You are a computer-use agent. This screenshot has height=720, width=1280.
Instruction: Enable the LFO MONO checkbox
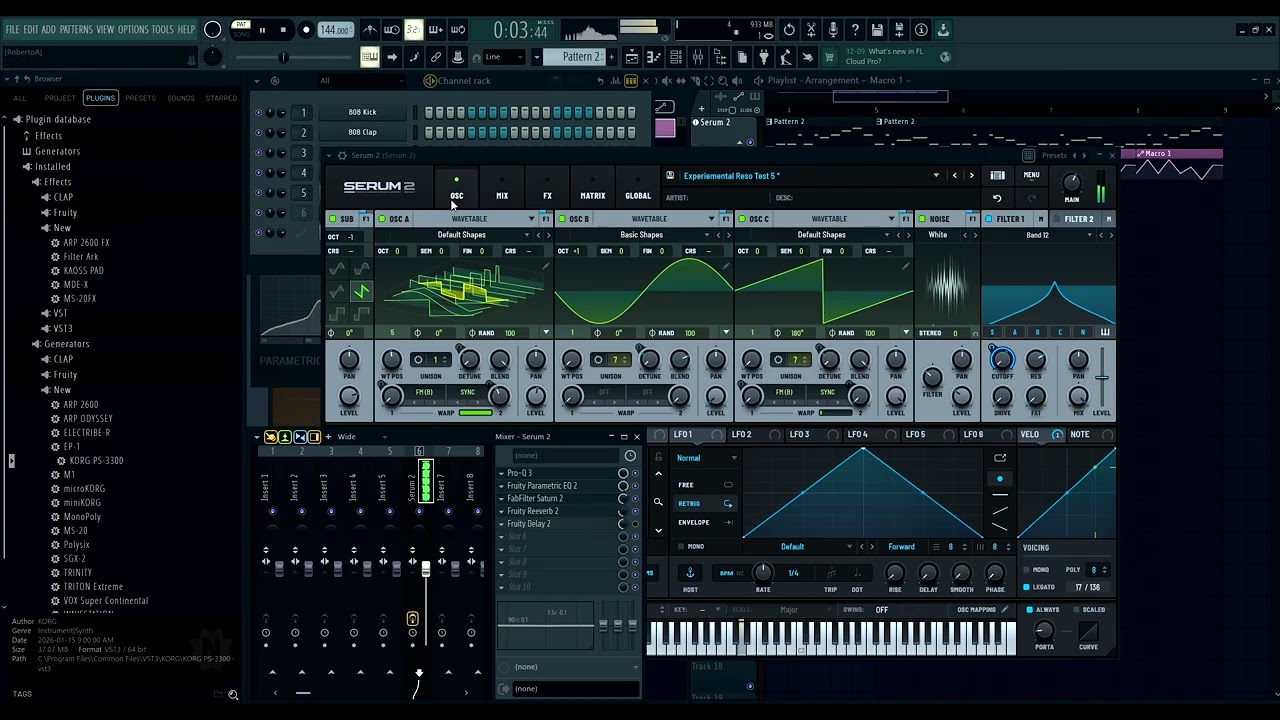click(x=682, y=547)
